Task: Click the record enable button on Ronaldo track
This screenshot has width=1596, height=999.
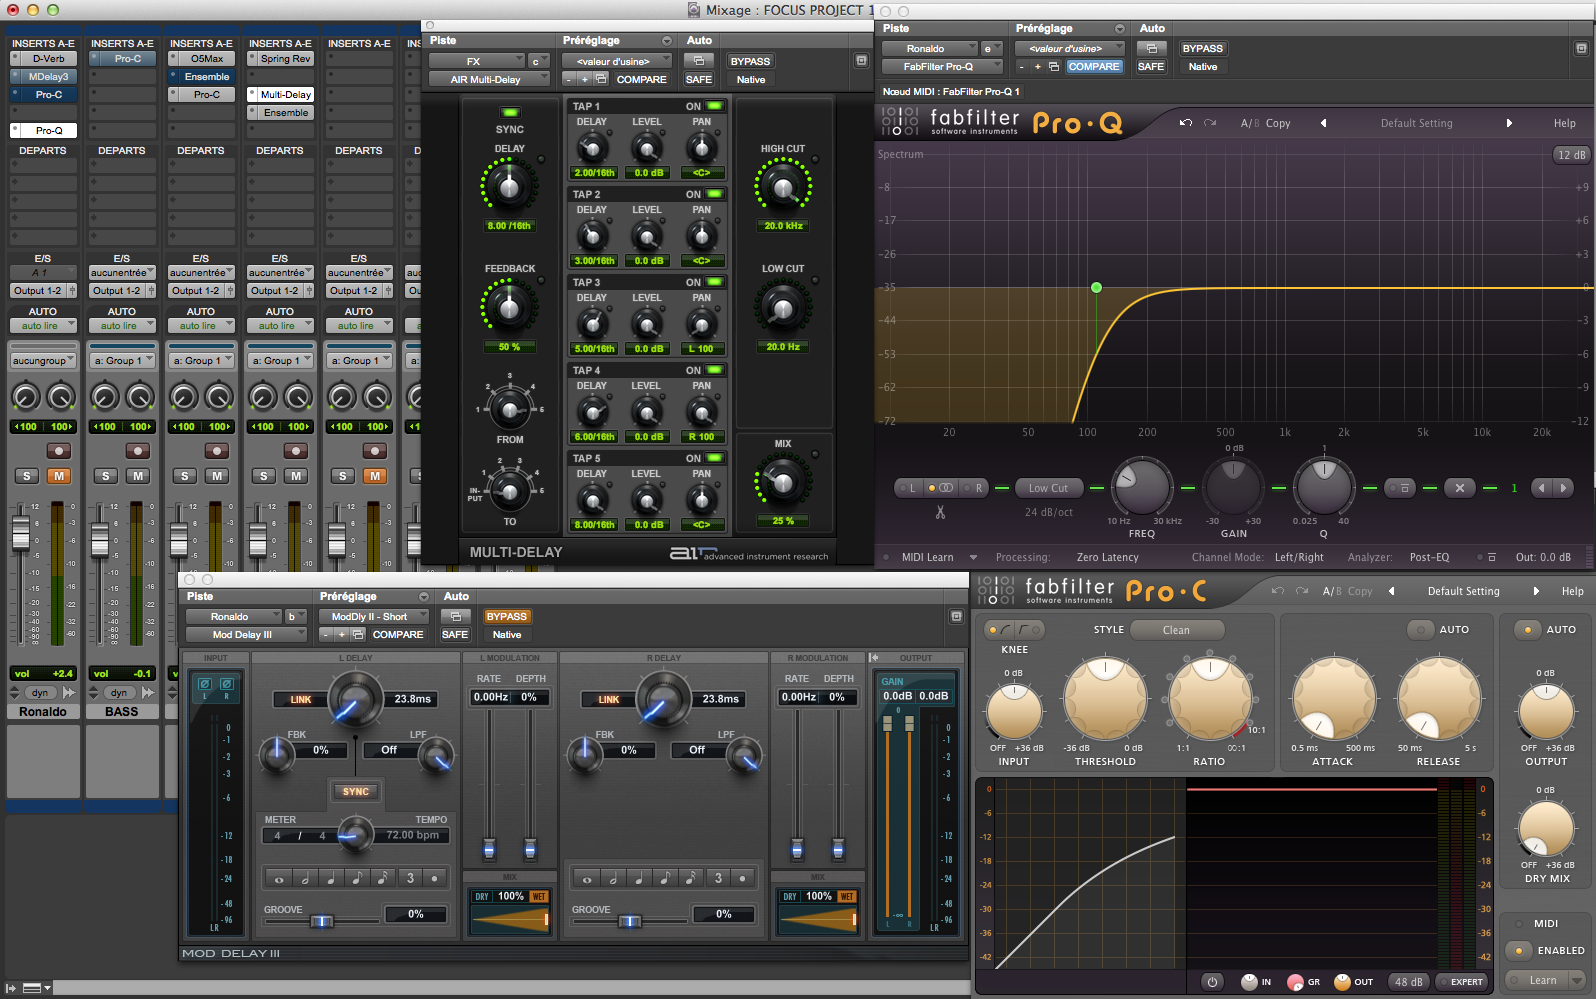Action: pyautogui.click(x=59, y=451)
